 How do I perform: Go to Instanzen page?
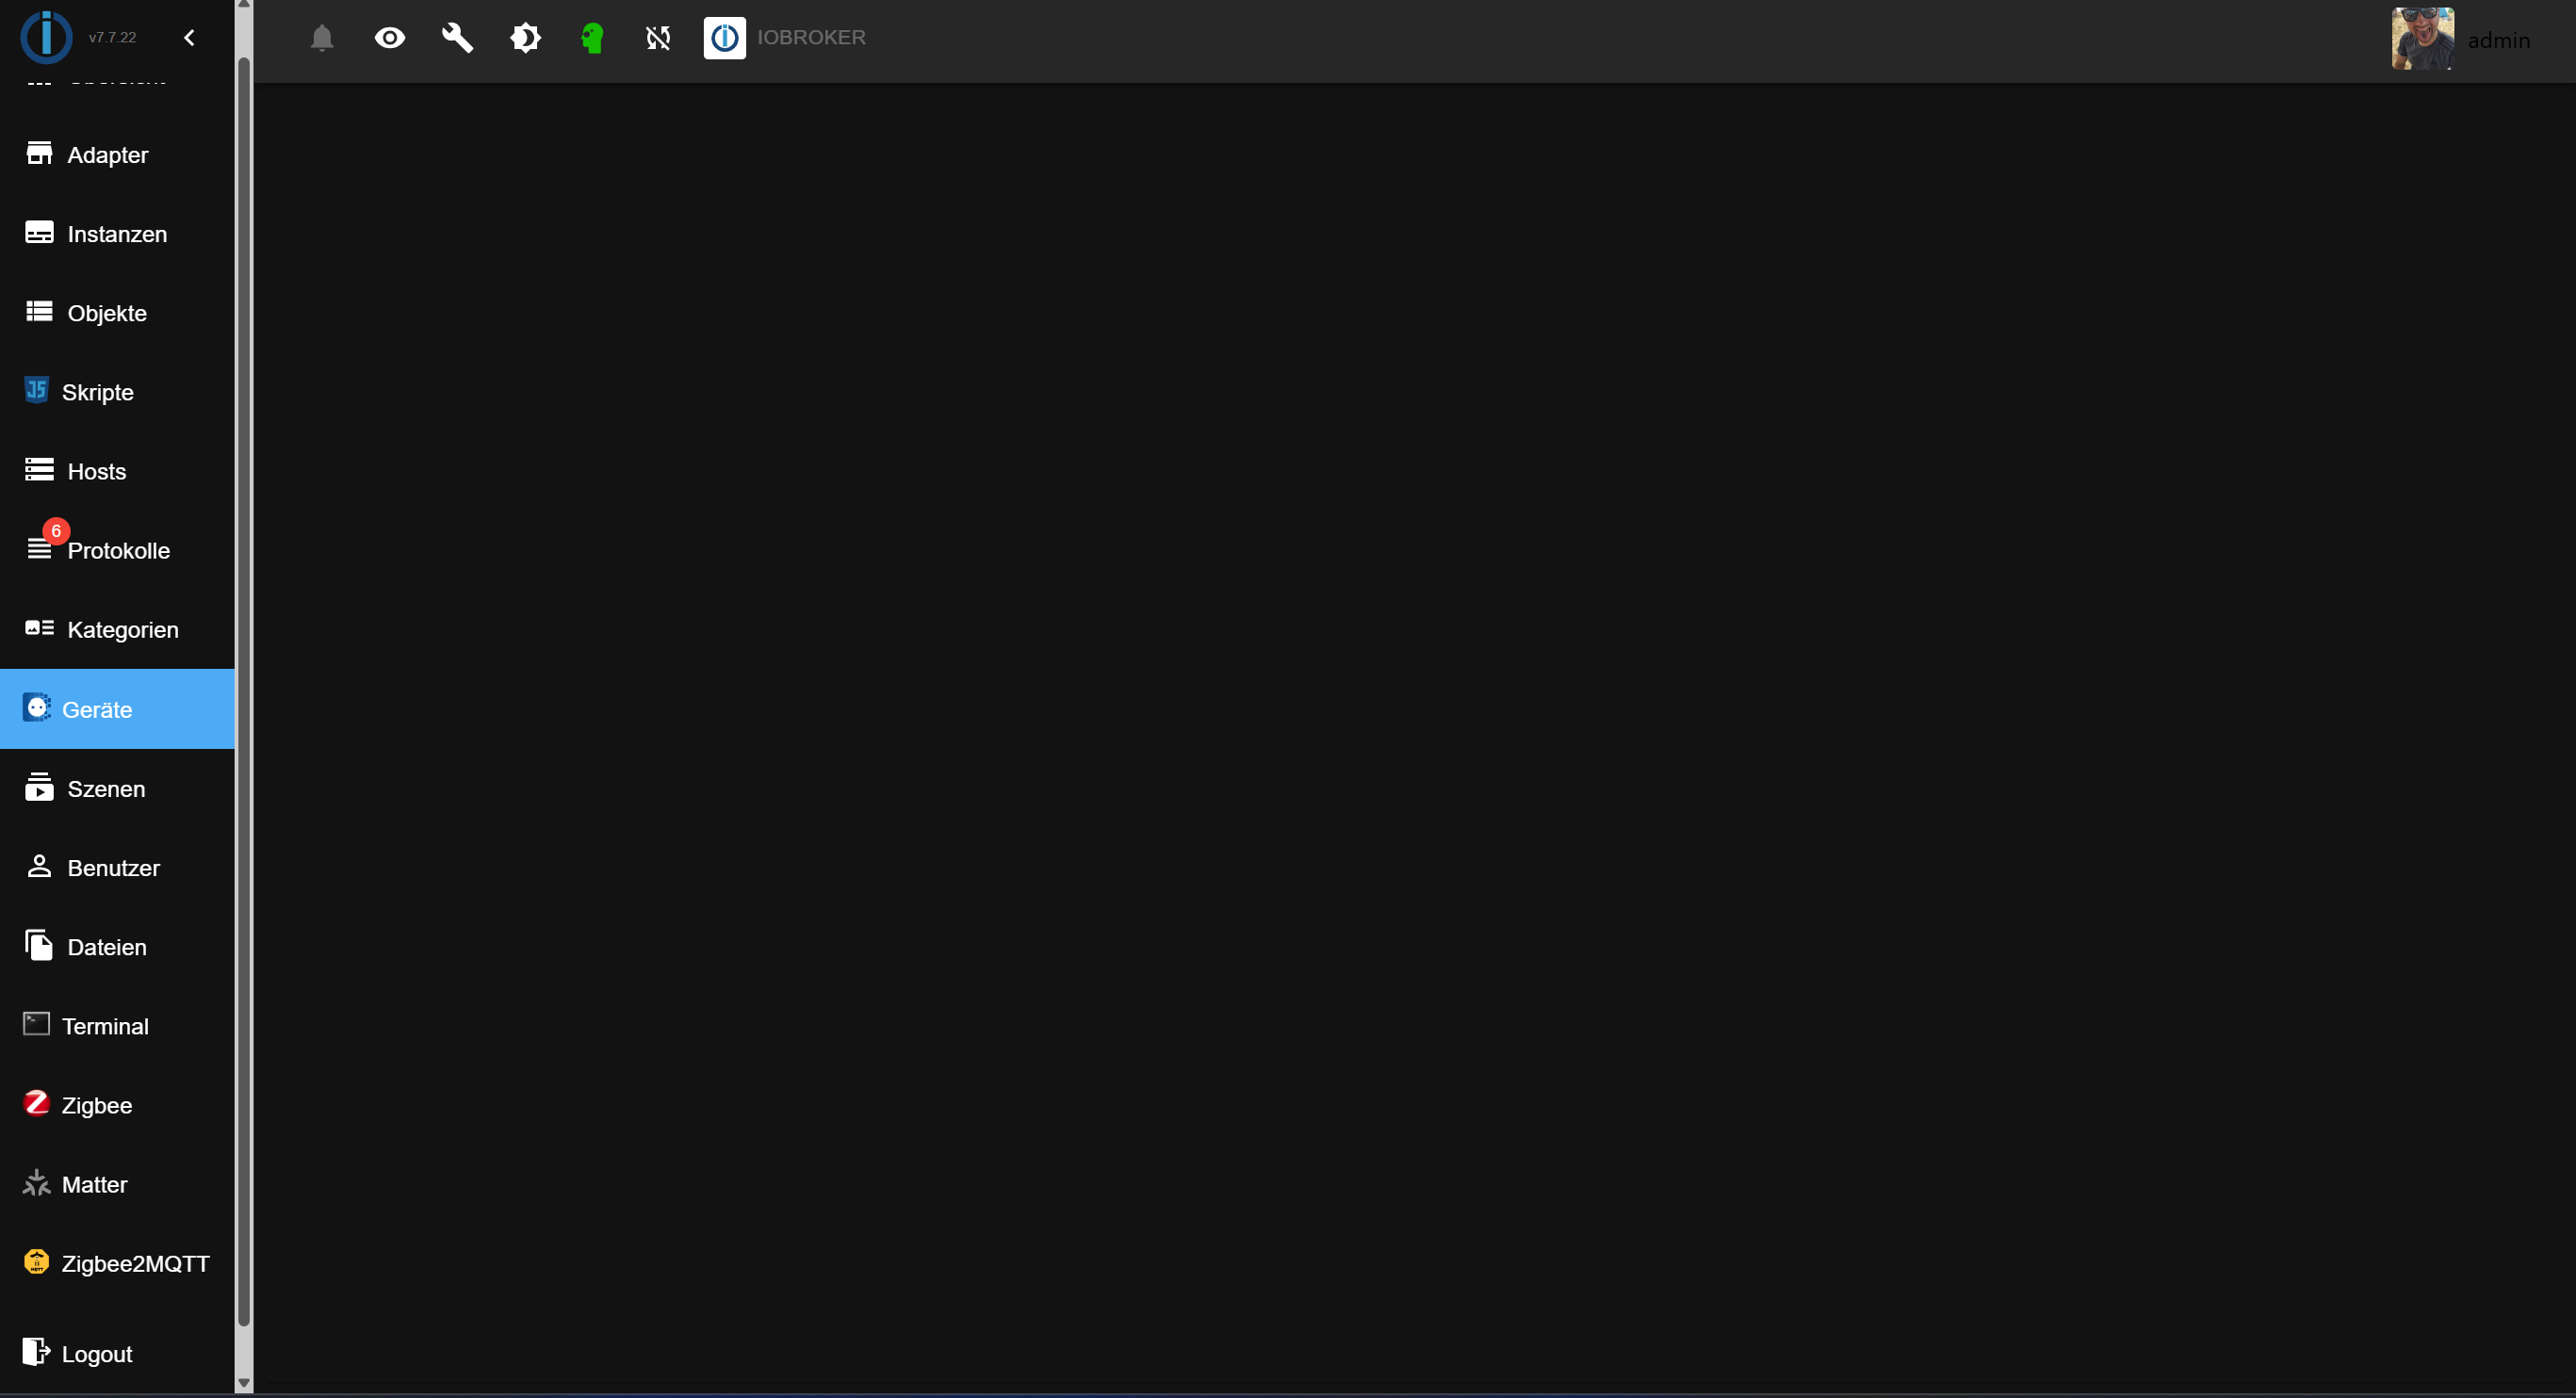click(x=116, y=234)
